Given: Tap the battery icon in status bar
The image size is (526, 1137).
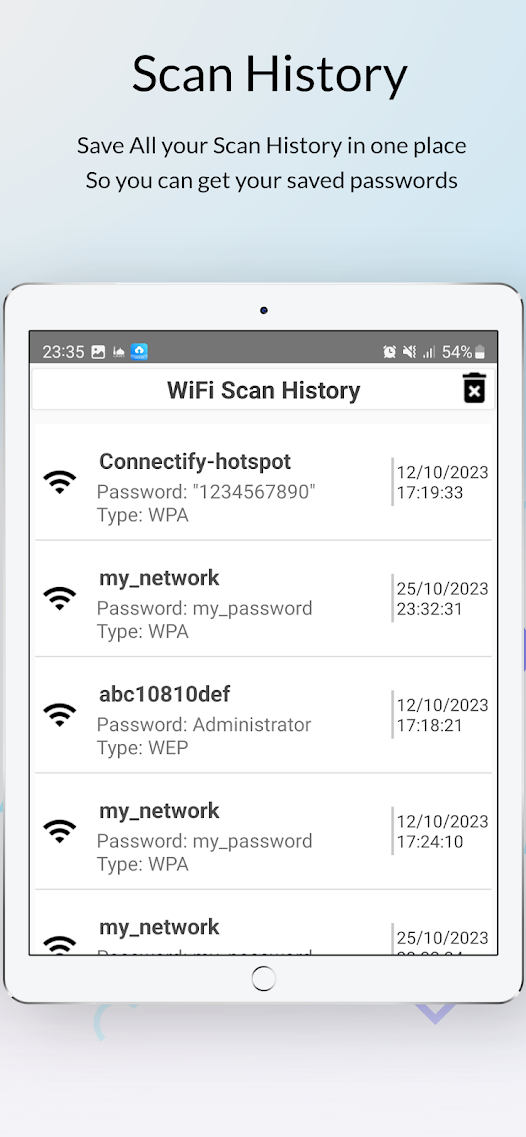Looking at the screenshot, I should (x=480, y=352).
